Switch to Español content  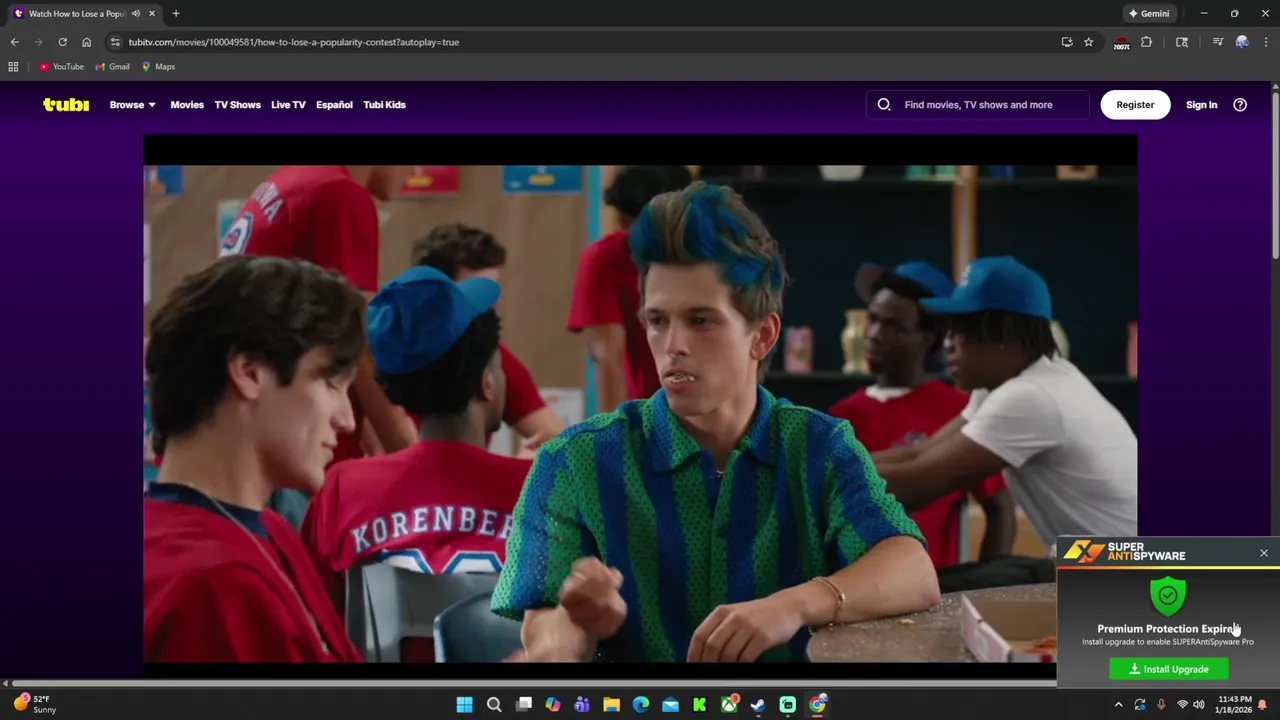click(x=334, y=104)
